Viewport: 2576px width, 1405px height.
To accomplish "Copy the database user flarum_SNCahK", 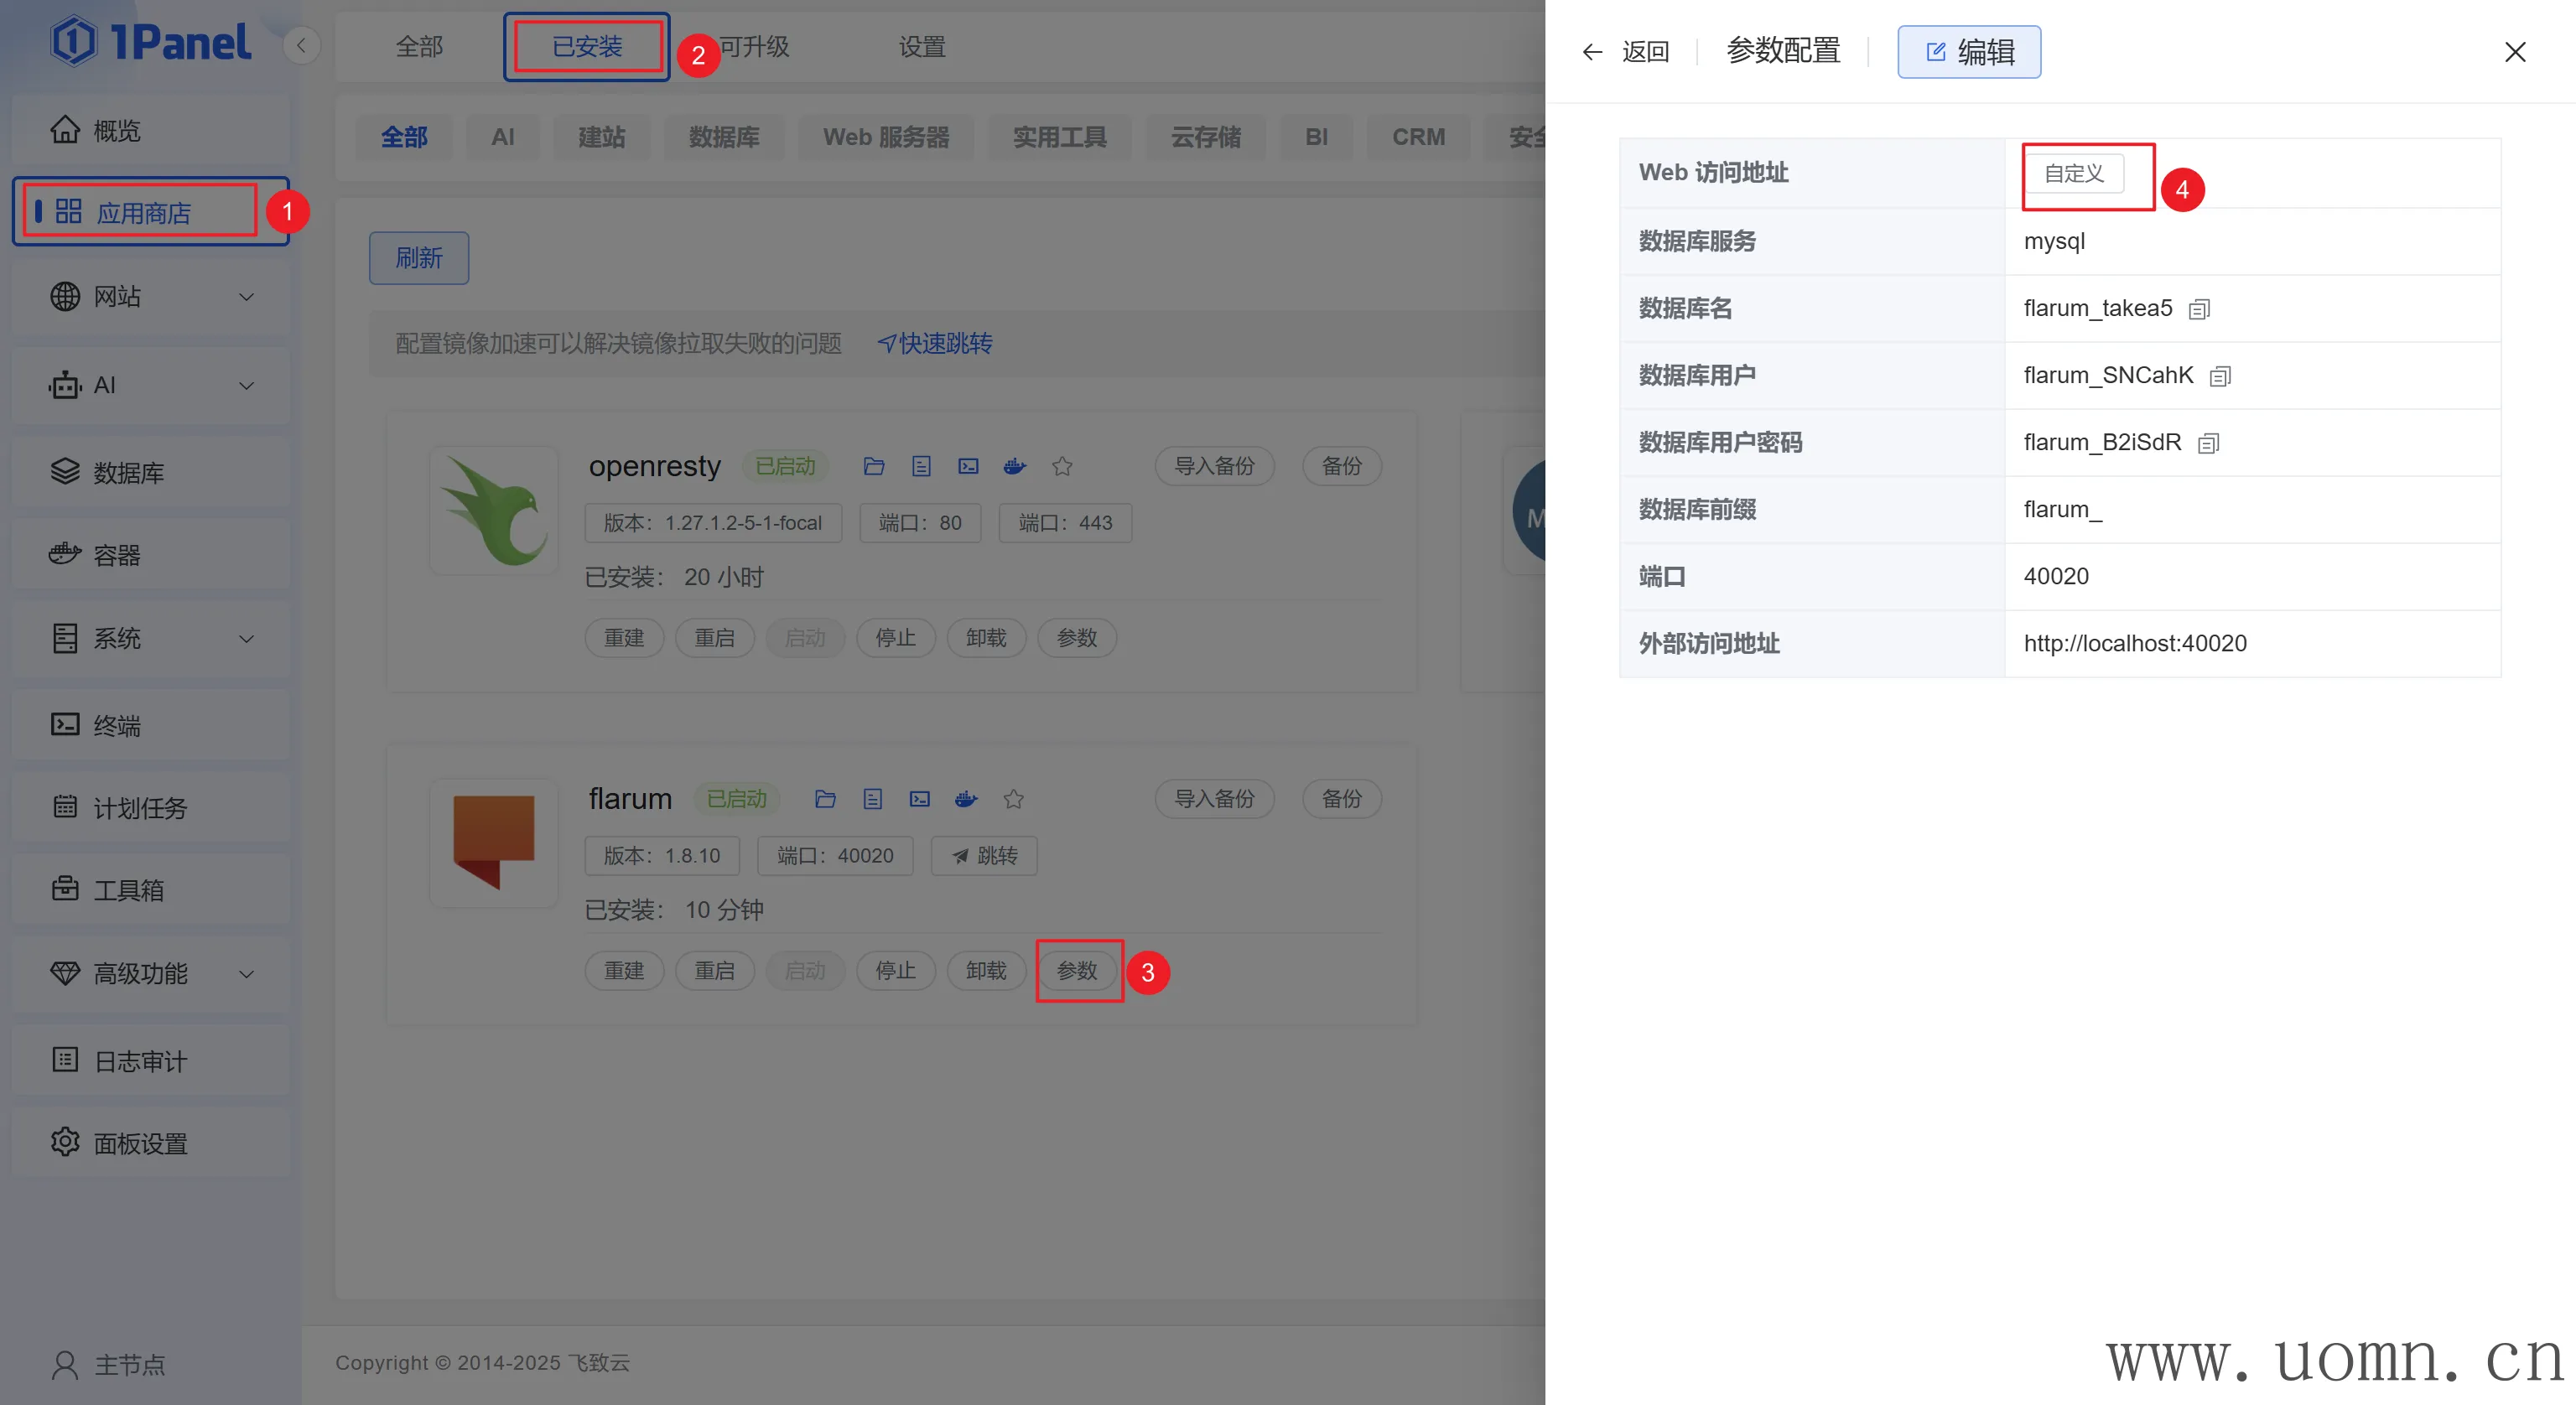I will [x=2220, y=377].
